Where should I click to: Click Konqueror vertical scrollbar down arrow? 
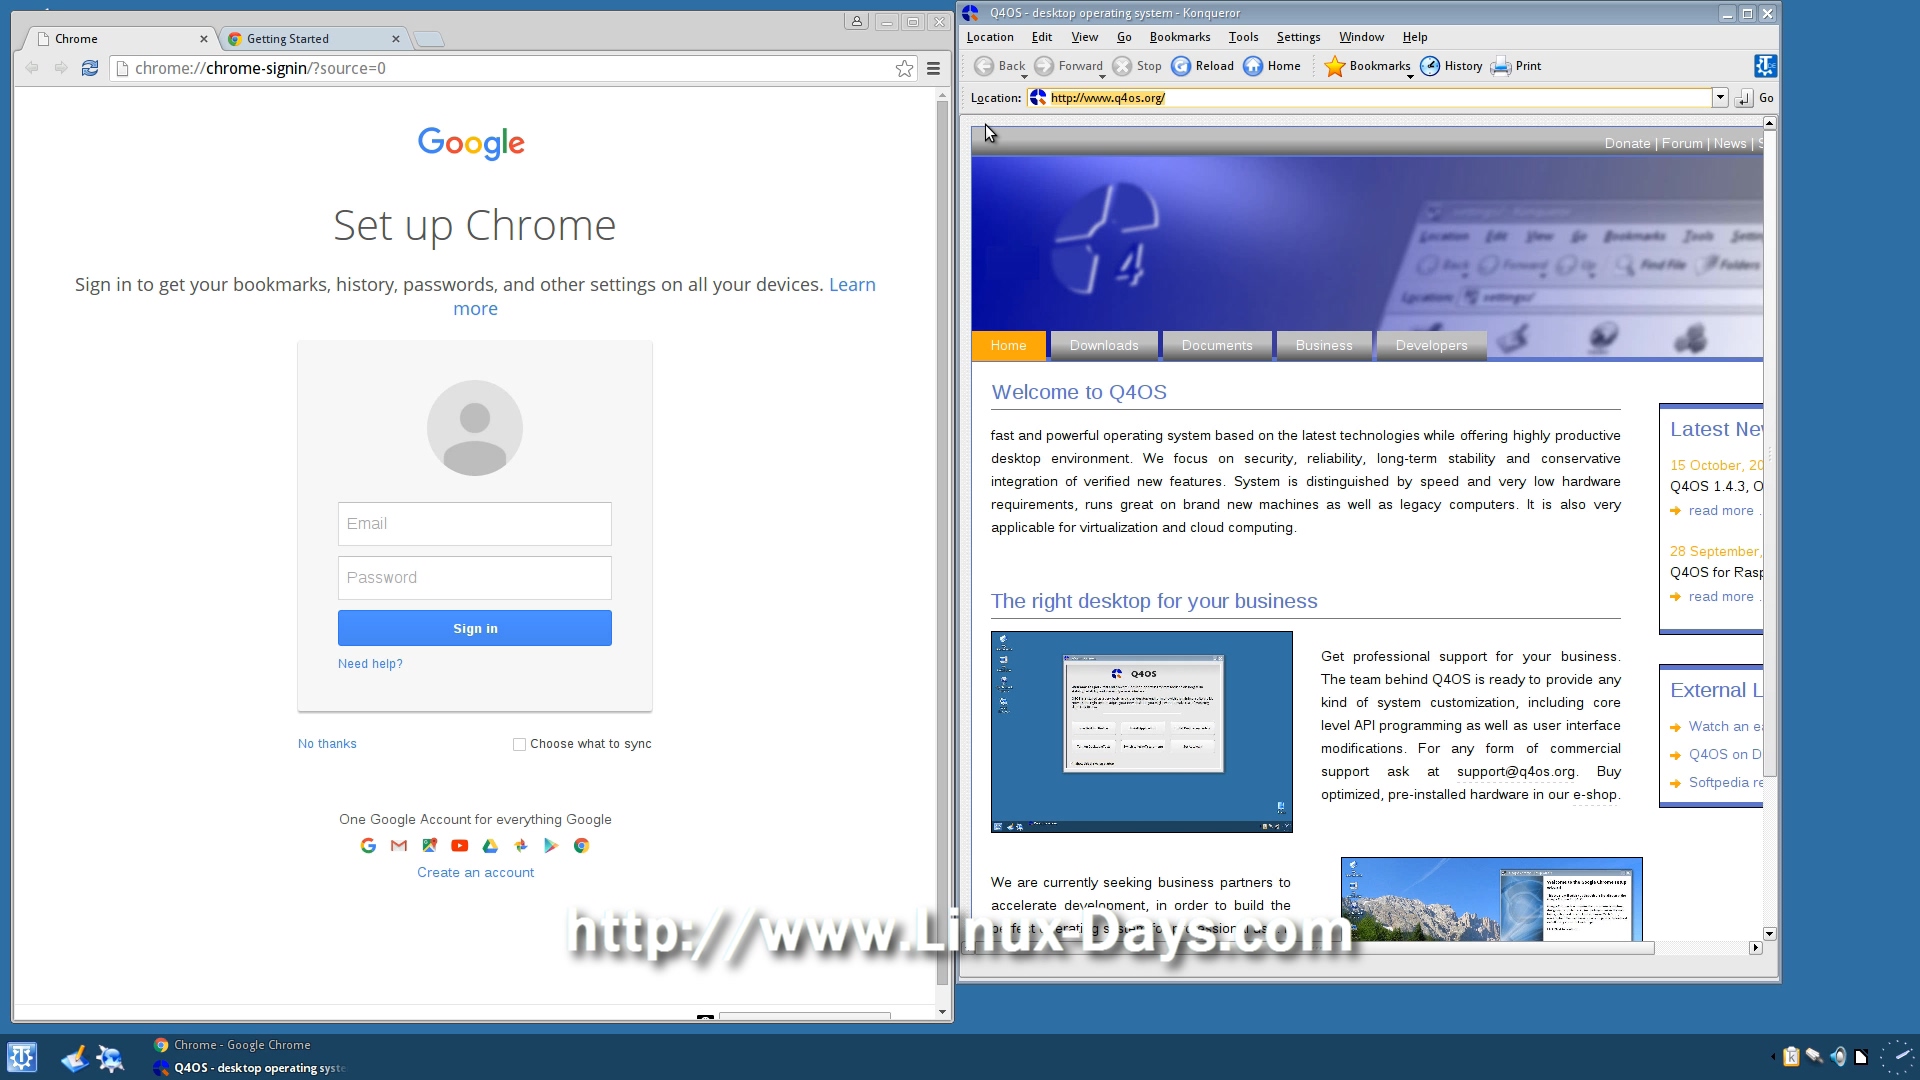tap(1769, 933)
